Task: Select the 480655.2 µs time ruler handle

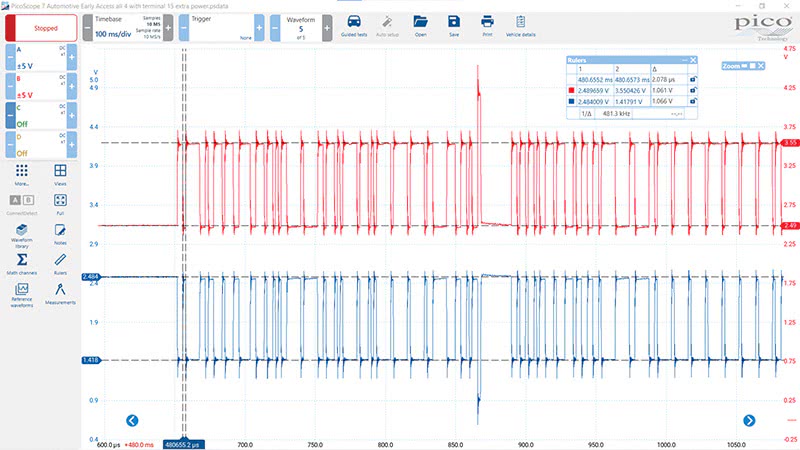Action: coord(184,444)
